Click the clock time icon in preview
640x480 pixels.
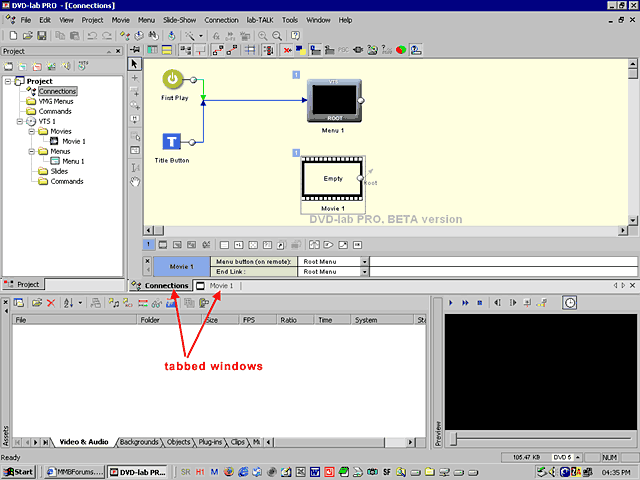tap(569, 303)
